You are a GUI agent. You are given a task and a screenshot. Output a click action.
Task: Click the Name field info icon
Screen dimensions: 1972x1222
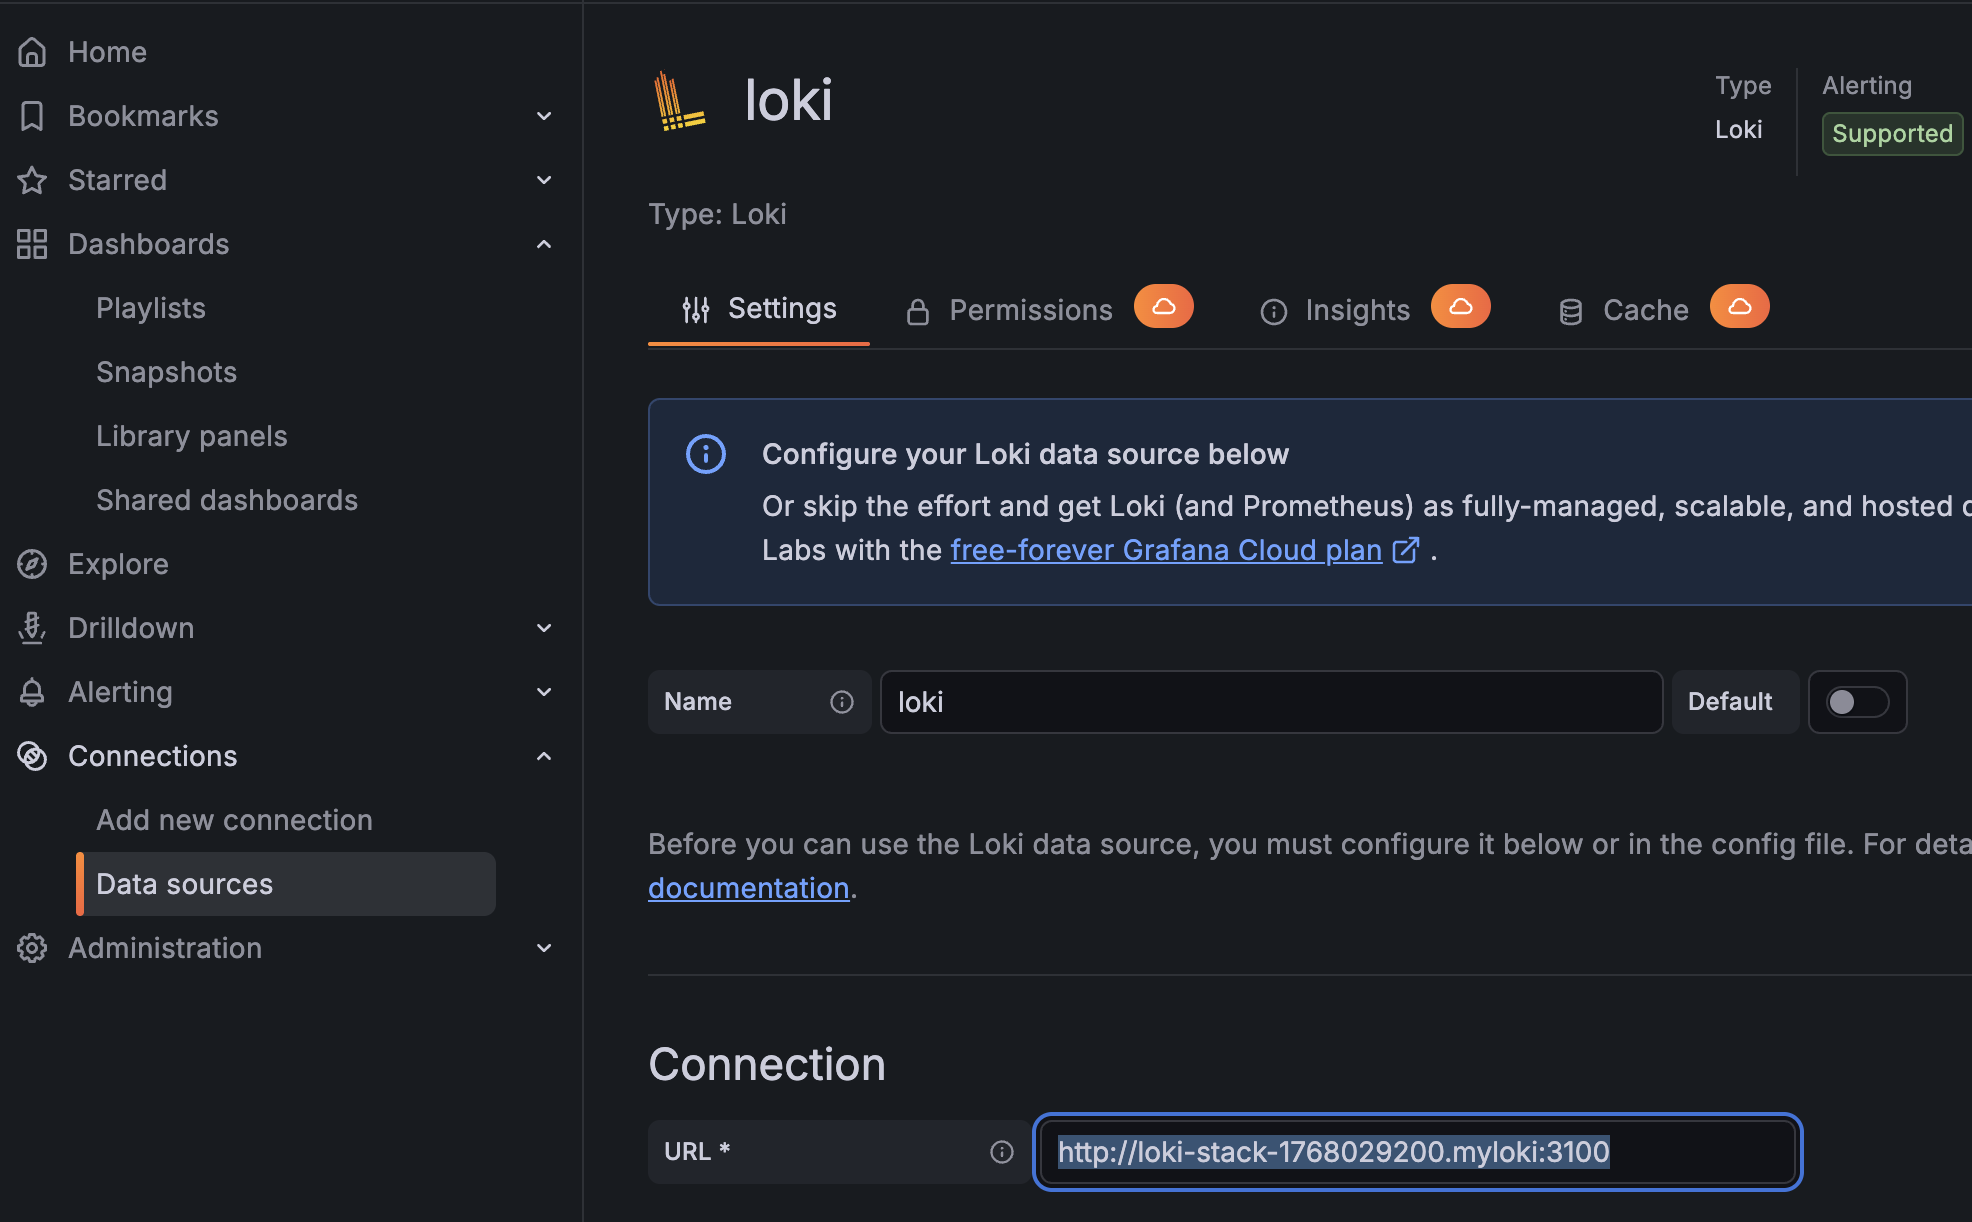842,702
